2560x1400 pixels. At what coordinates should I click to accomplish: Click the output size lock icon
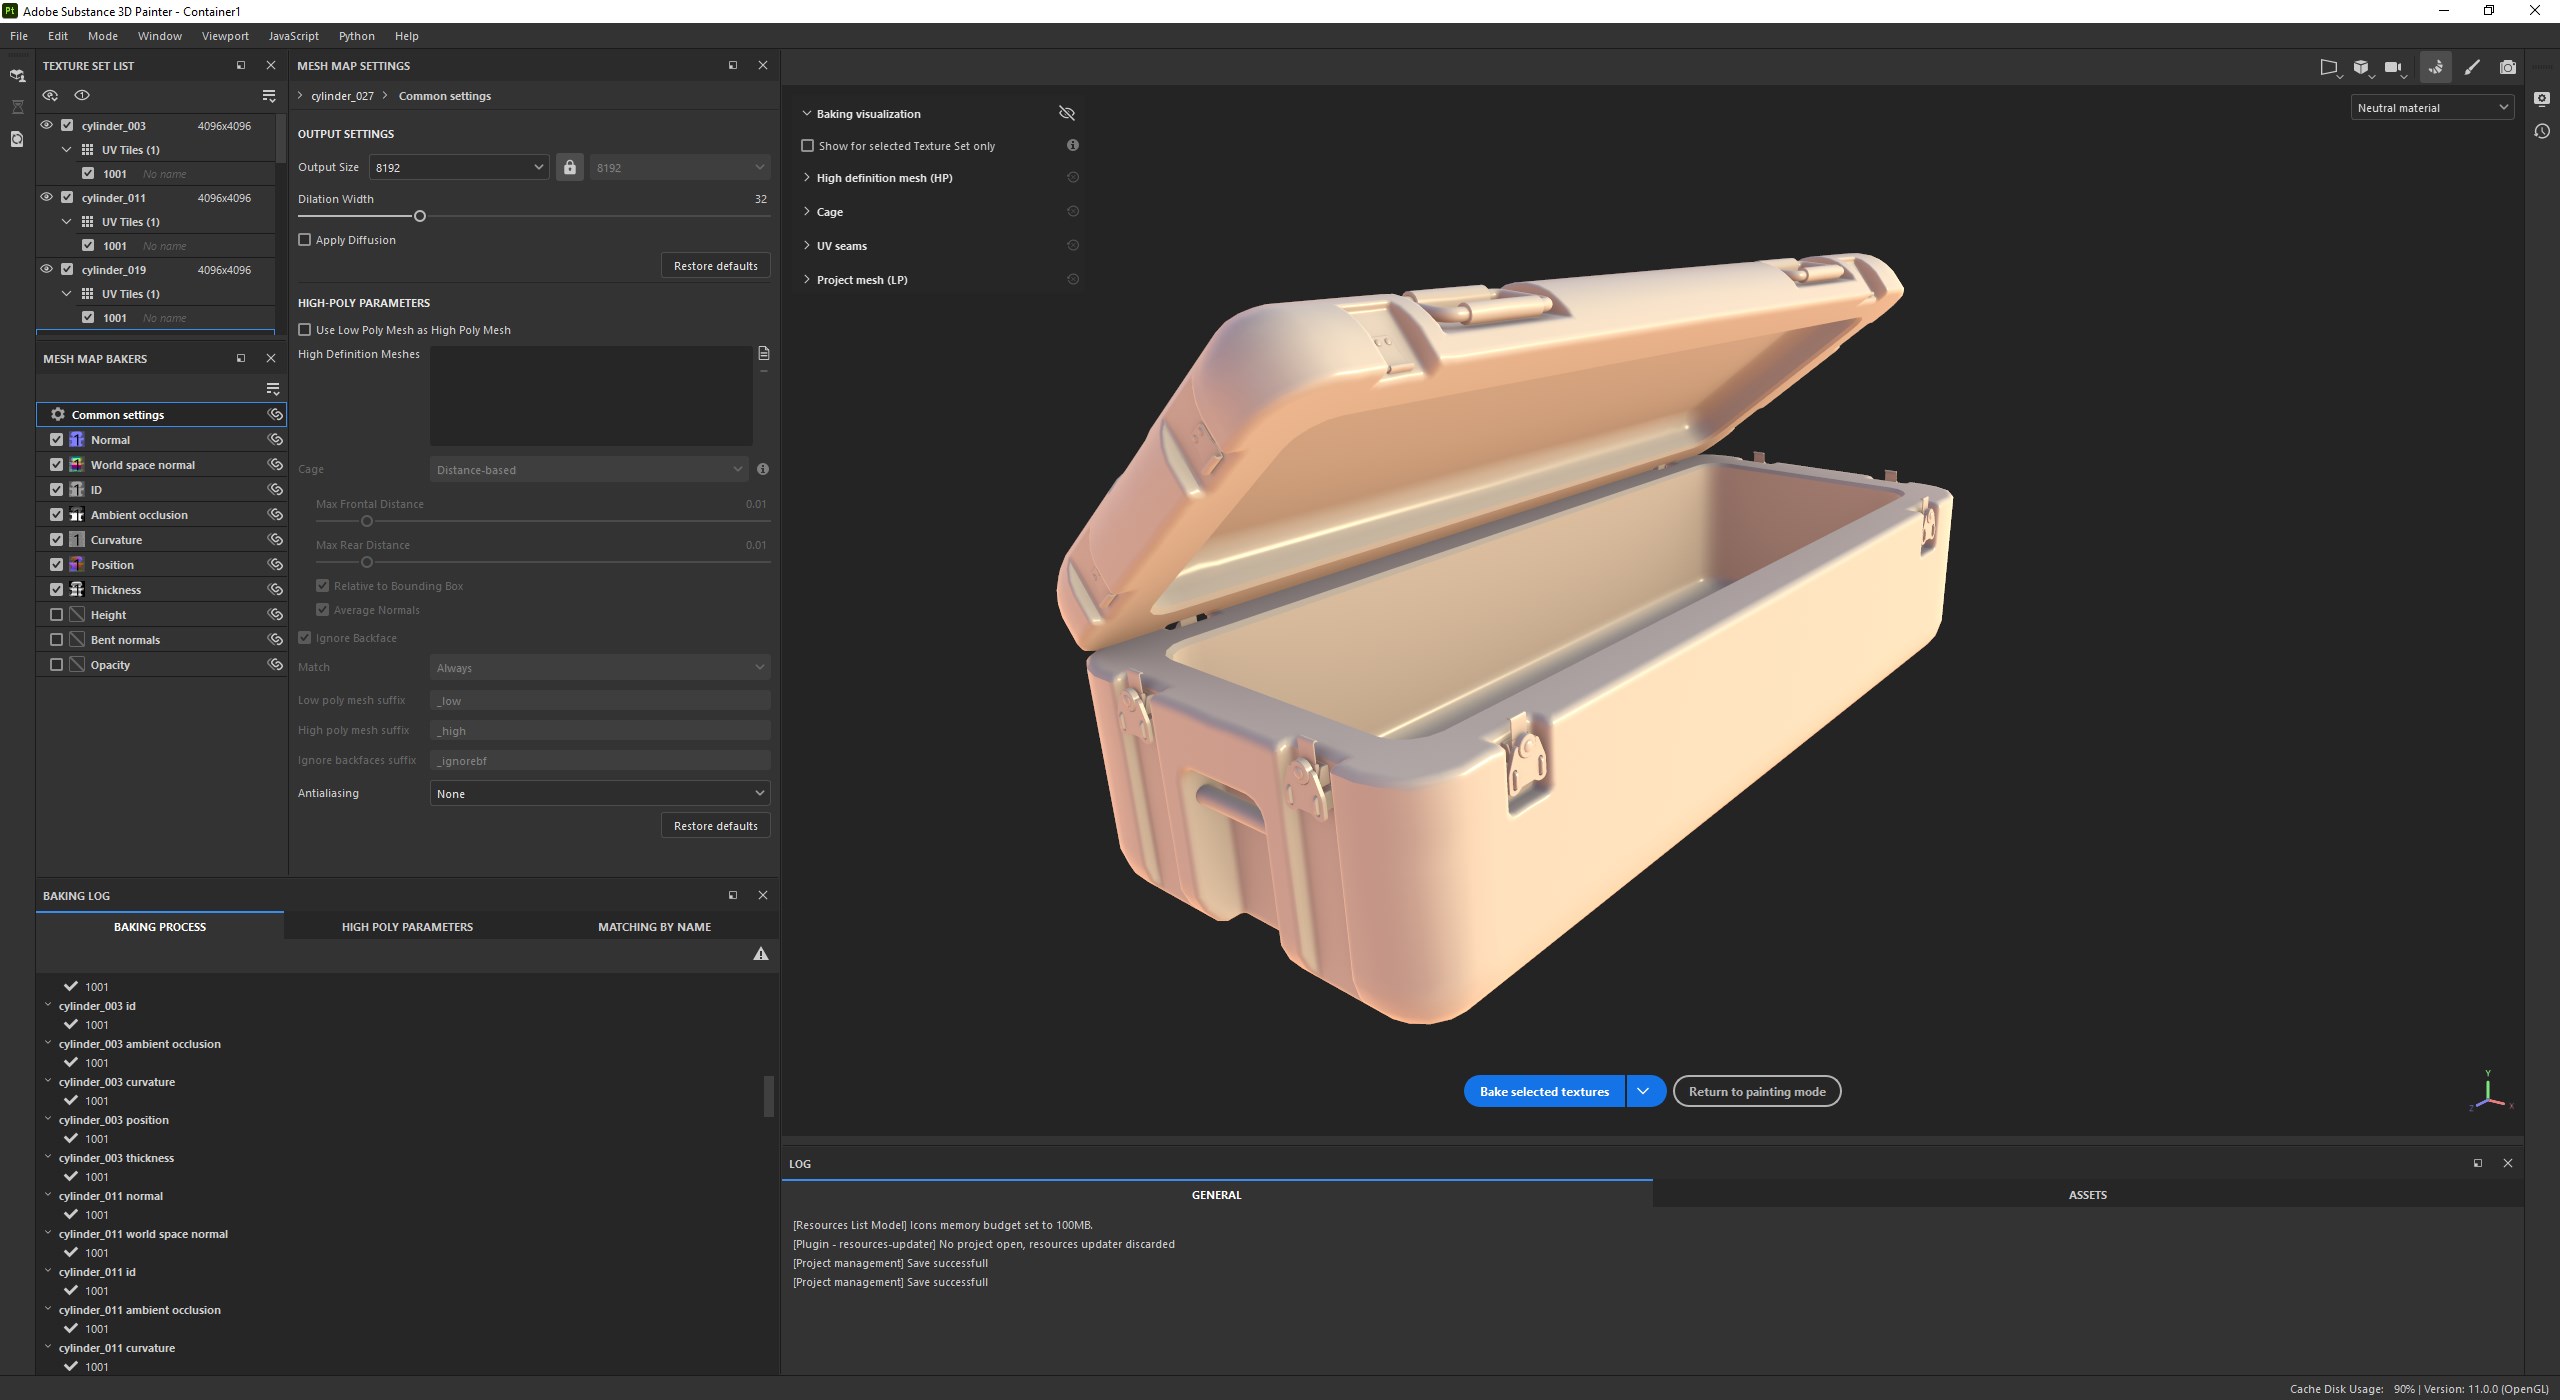569,167
